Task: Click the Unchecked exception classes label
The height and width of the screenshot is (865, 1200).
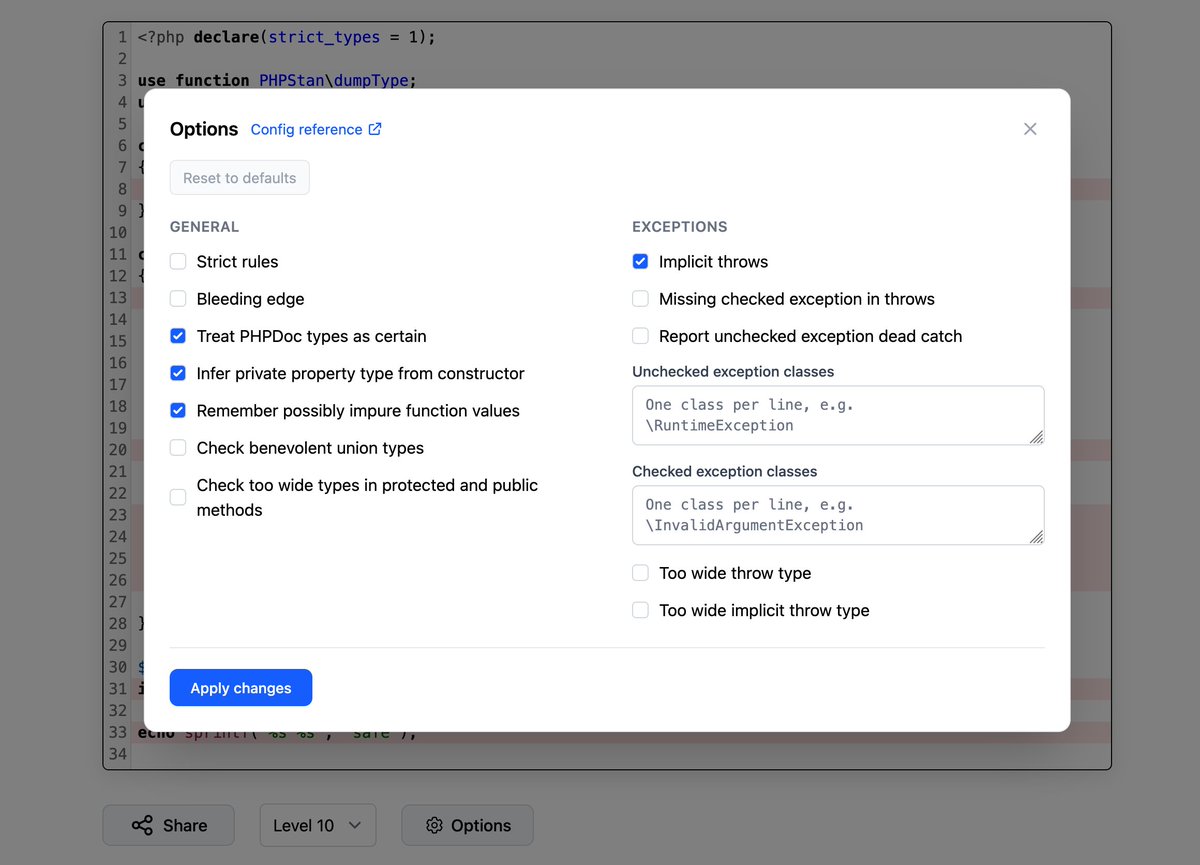Action: click(733, 371)
